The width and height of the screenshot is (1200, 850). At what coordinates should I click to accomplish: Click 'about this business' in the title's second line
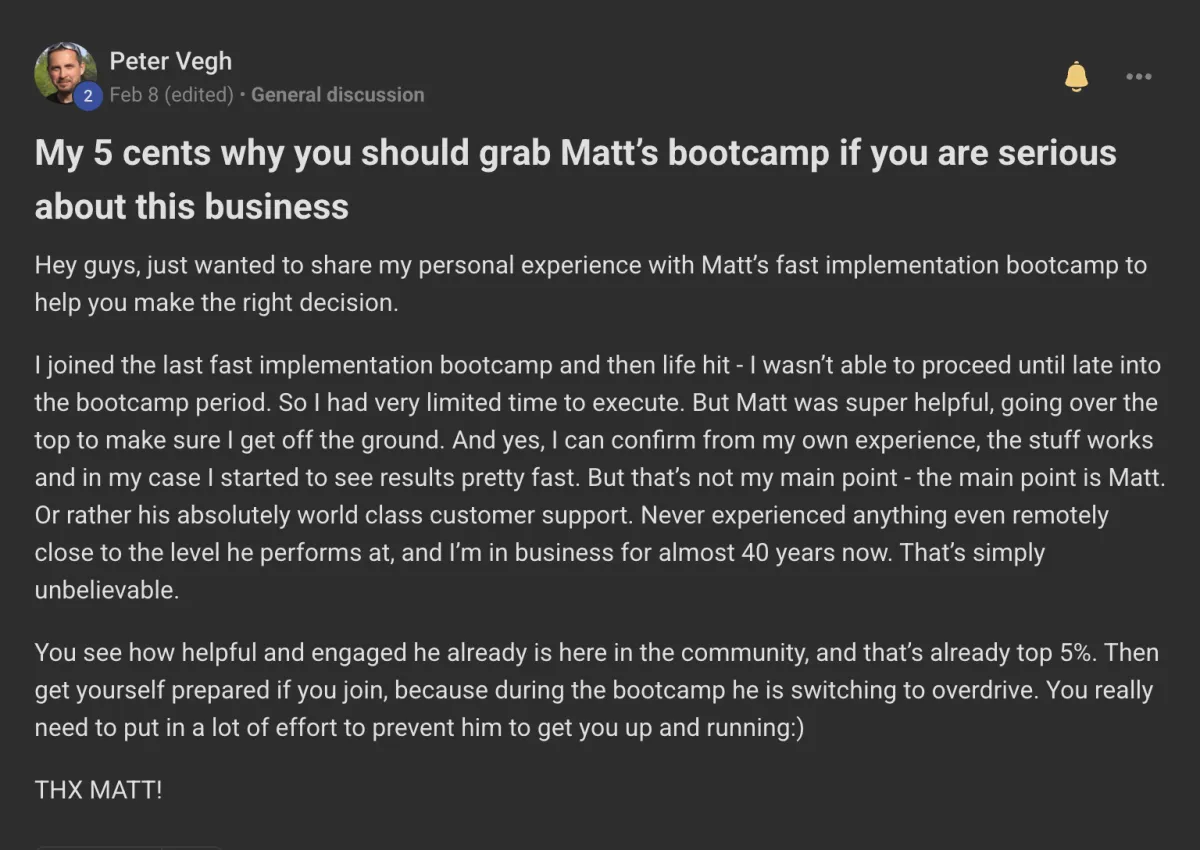tap(192, 206)
